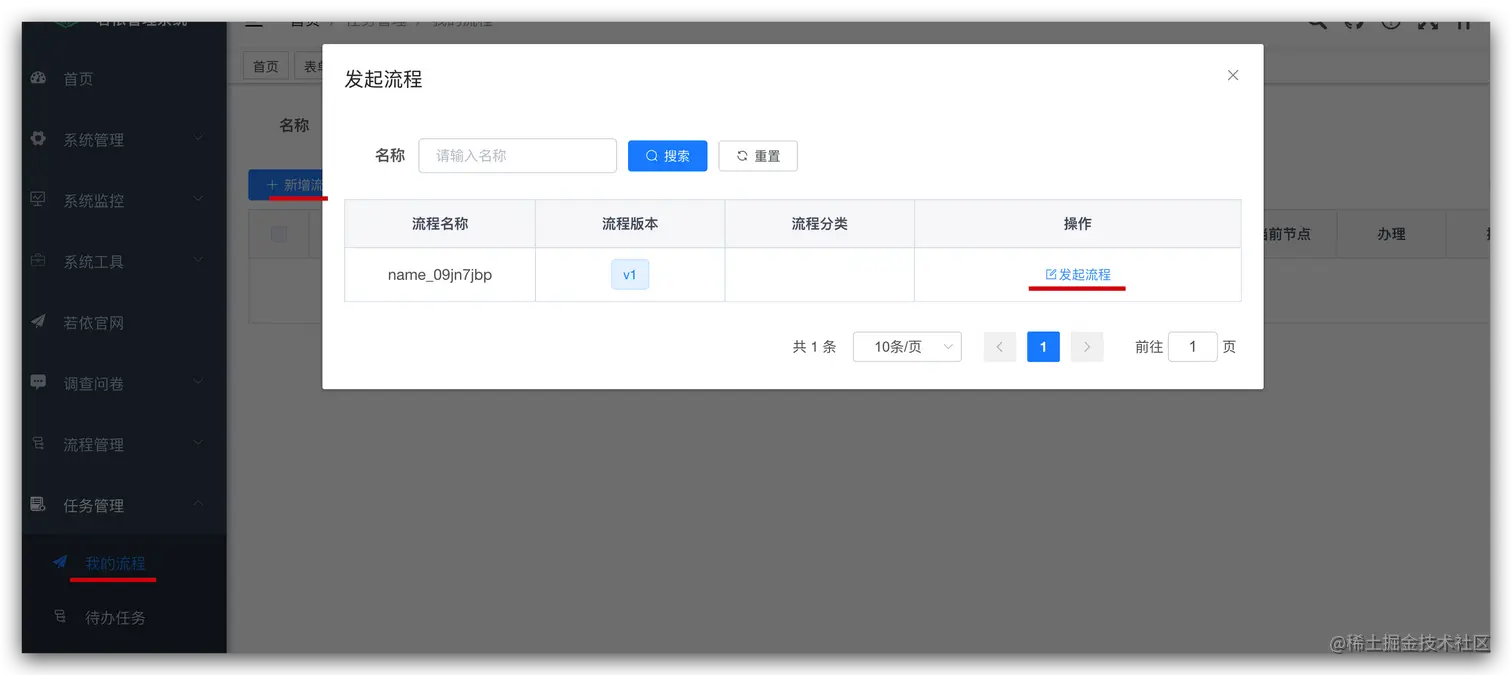Click the 系统监控 monitor icon in sidebar
The image size is (1512, 675).
pos(39,200)
